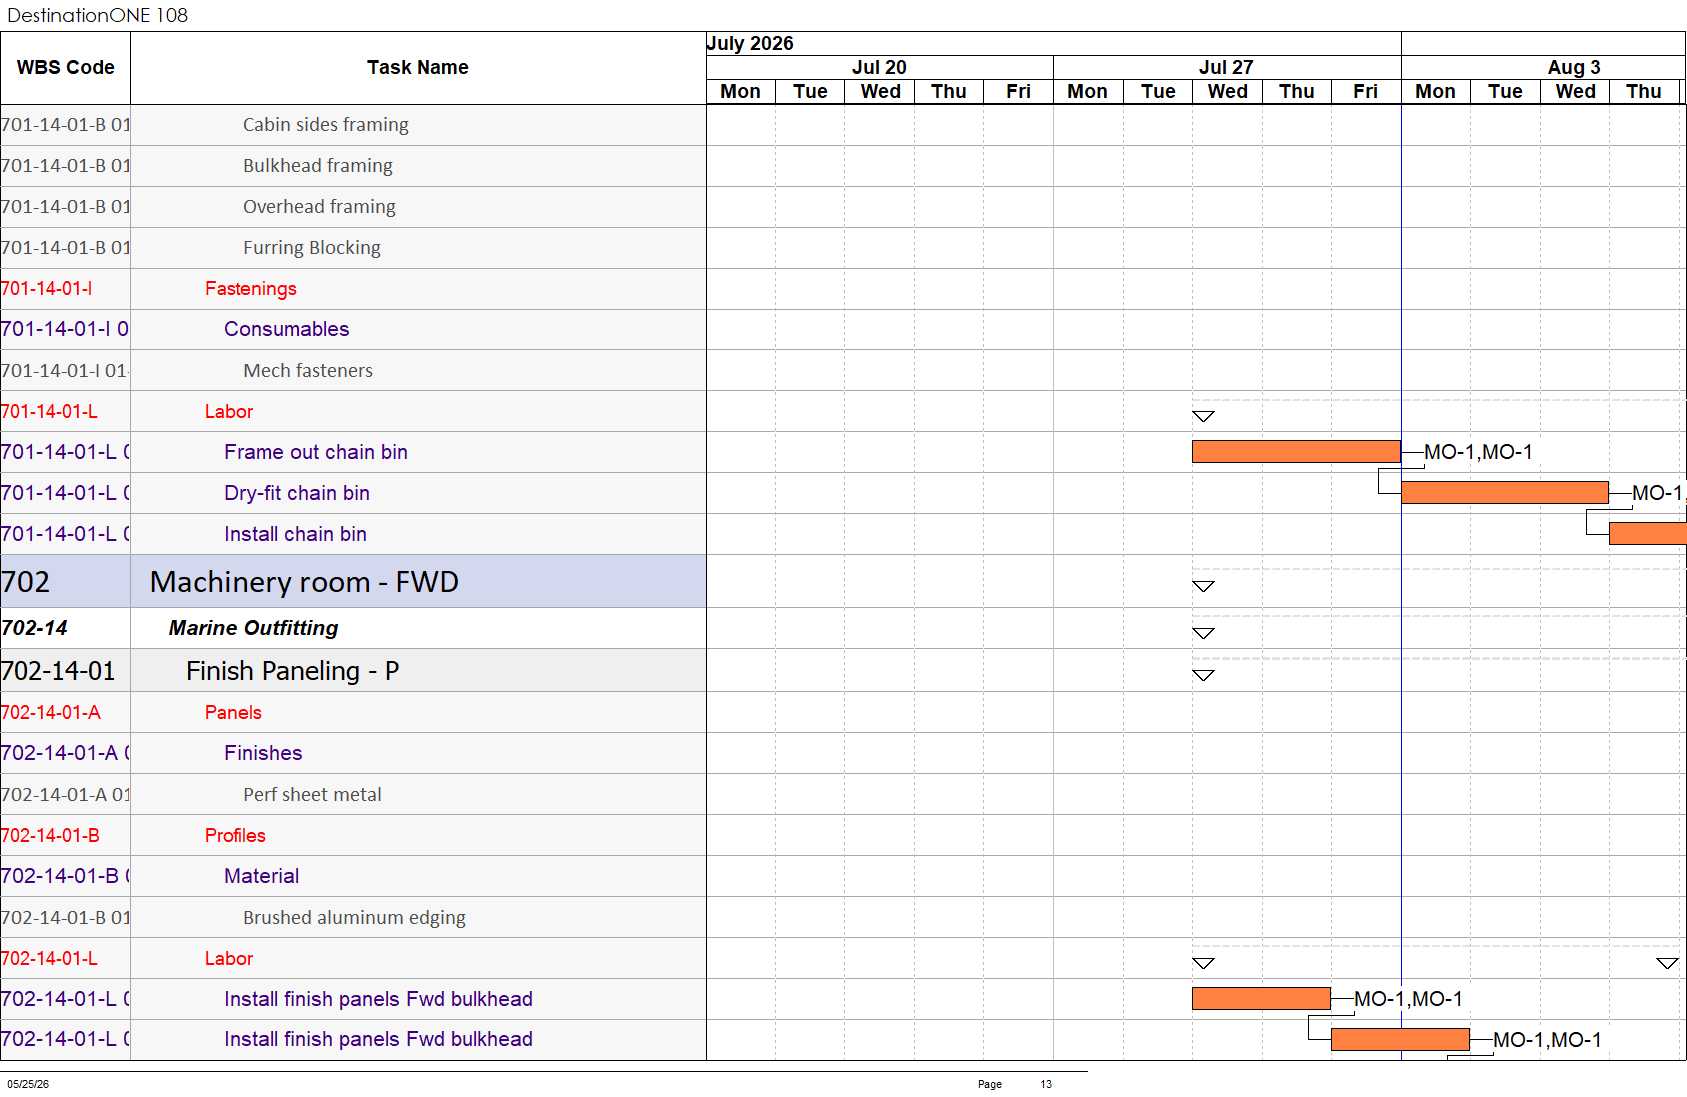Click the summary marker on Finish Paneling - P row

(x=1203, y=675)
